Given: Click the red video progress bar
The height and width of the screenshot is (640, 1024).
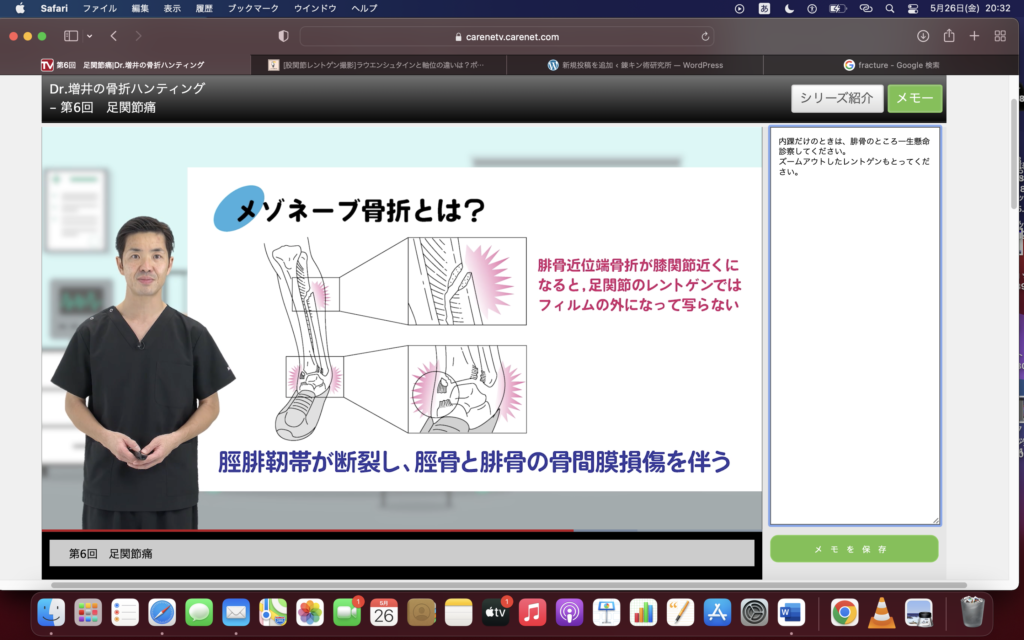Looking at the screenshot, I should click(300, 530).
